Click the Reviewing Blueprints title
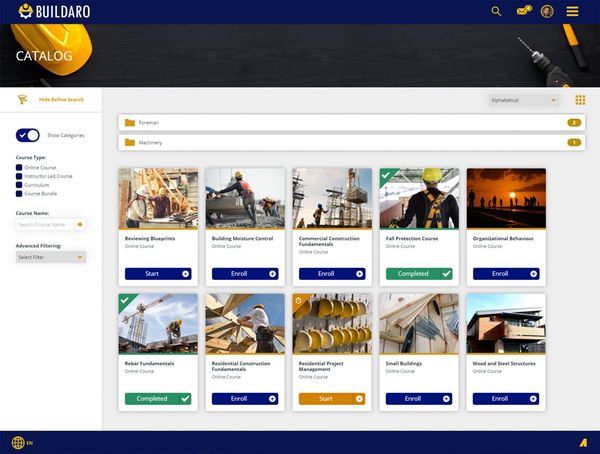 tap(150, 238)
